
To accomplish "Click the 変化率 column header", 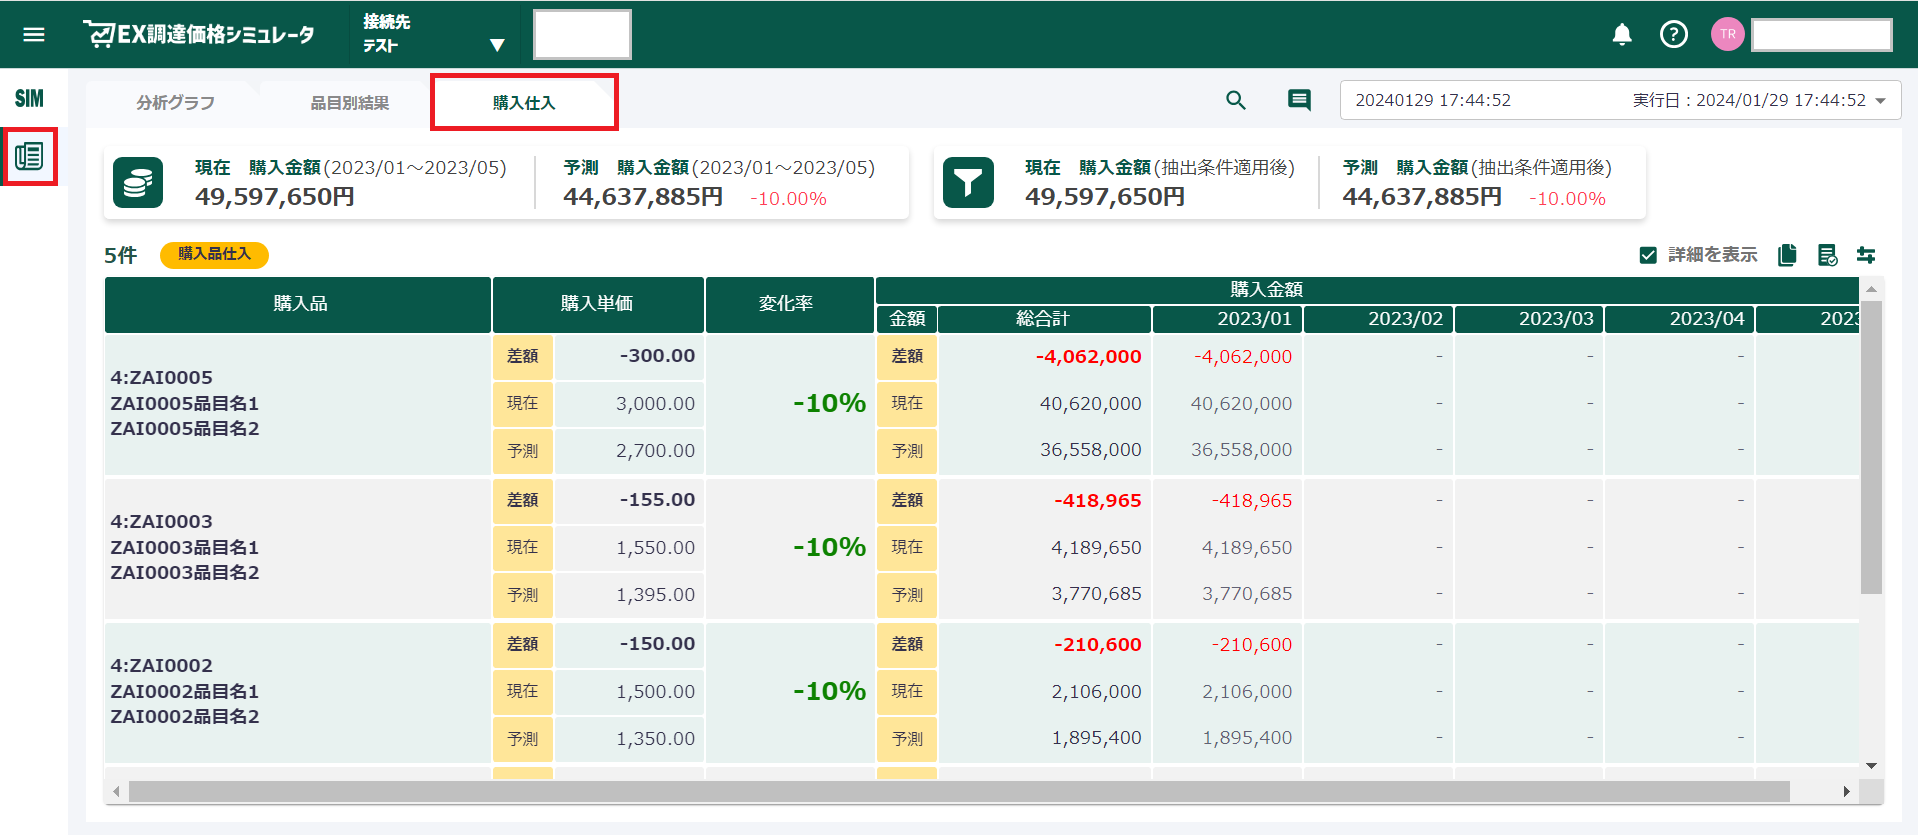I will [x=790, y=304].
